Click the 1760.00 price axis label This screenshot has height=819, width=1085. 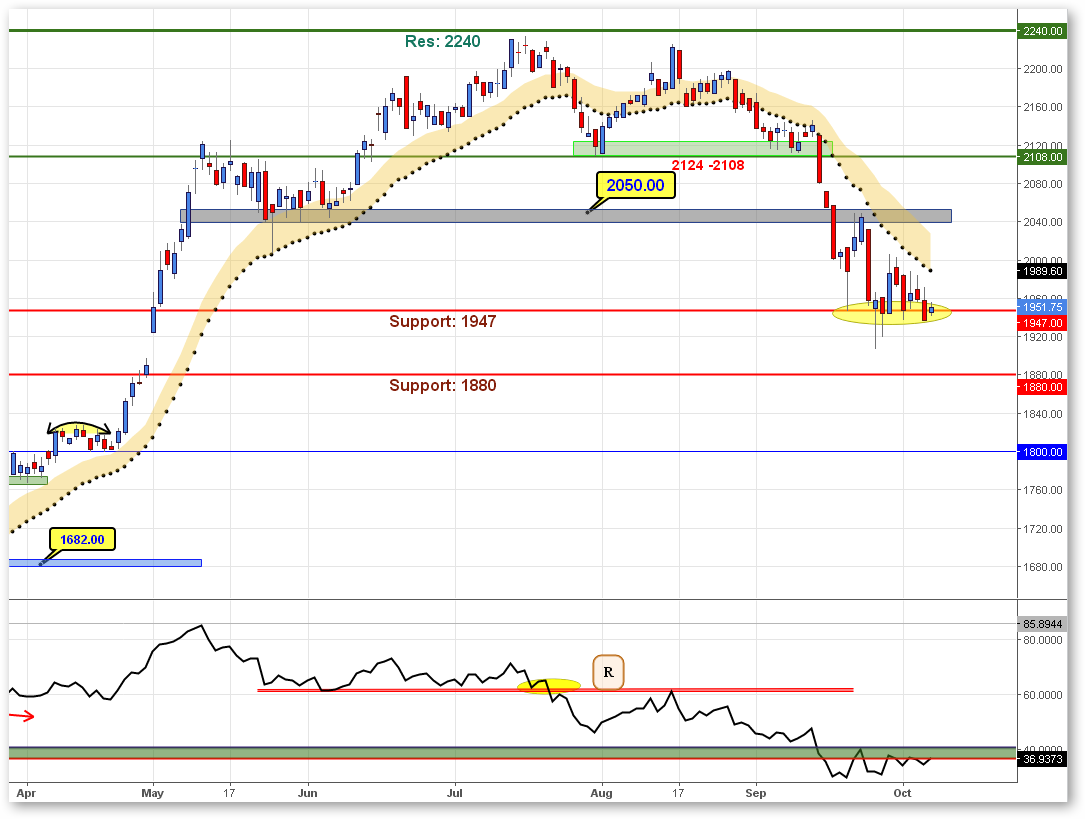(x=1043, y=490)
